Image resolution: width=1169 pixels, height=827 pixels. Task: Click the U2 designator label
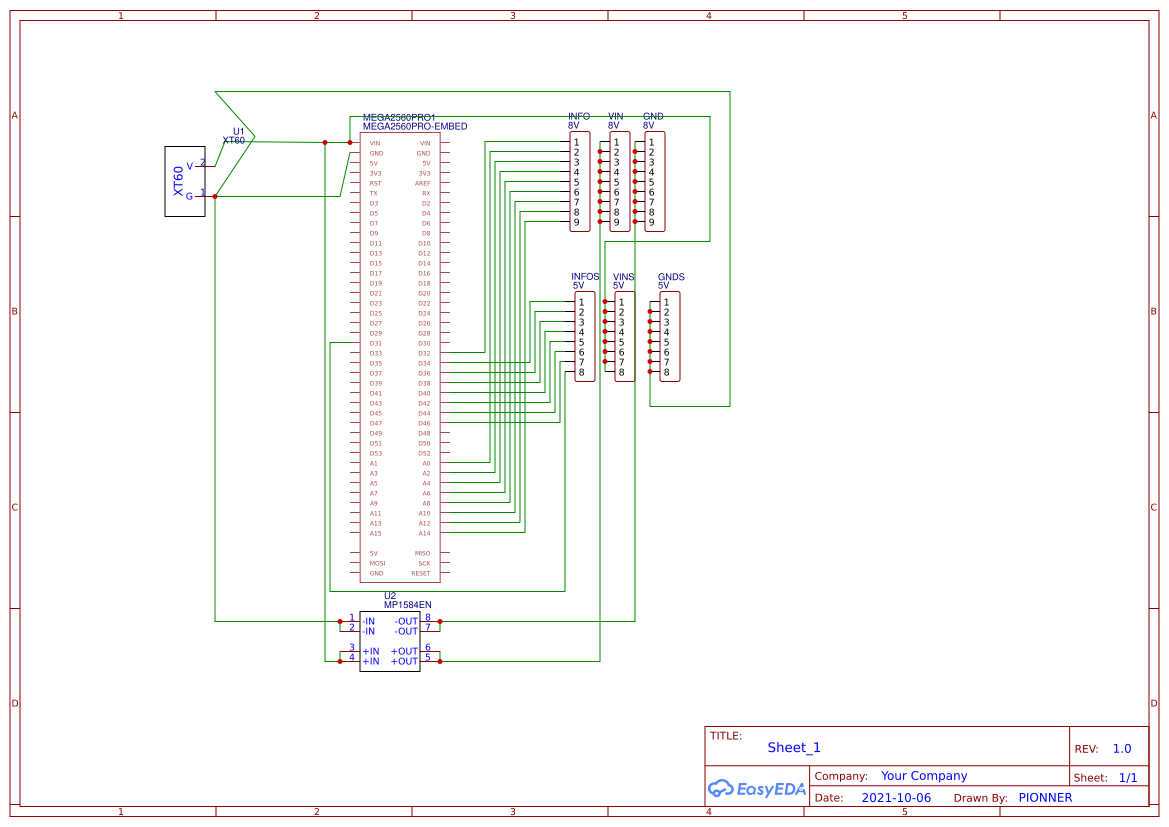click(390, 596)
